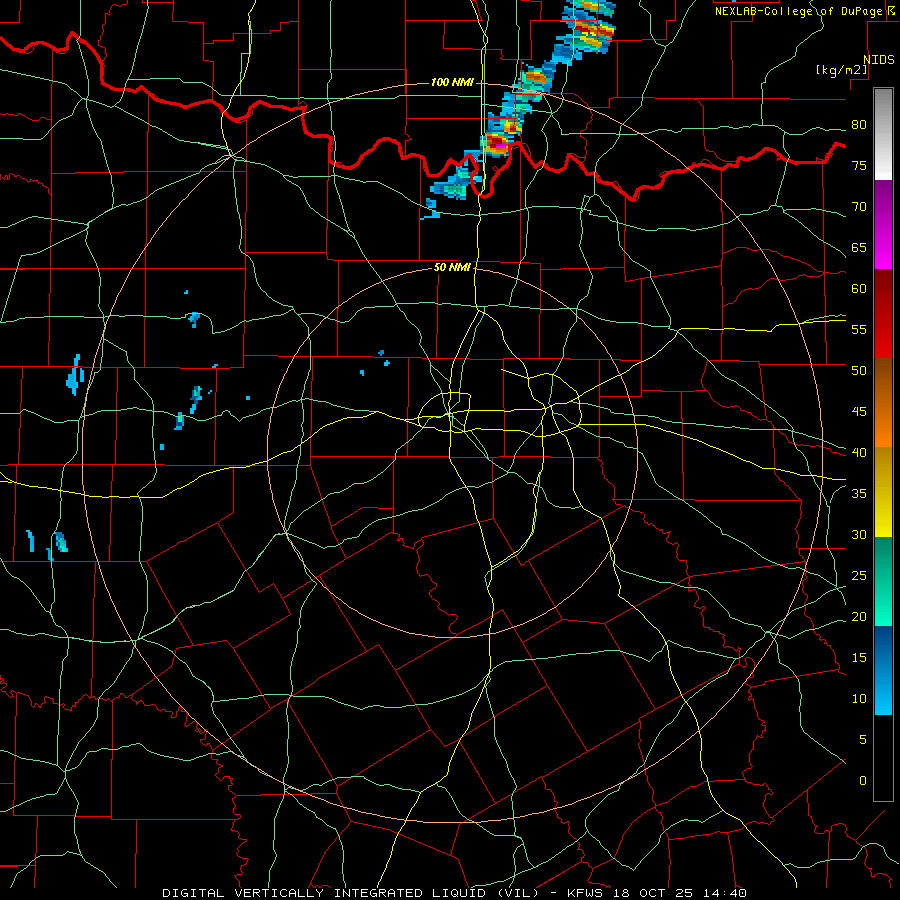This screenshot has height=900, width=900.
Task: Click the color scale value 35
Action: [x=859, y=493]
